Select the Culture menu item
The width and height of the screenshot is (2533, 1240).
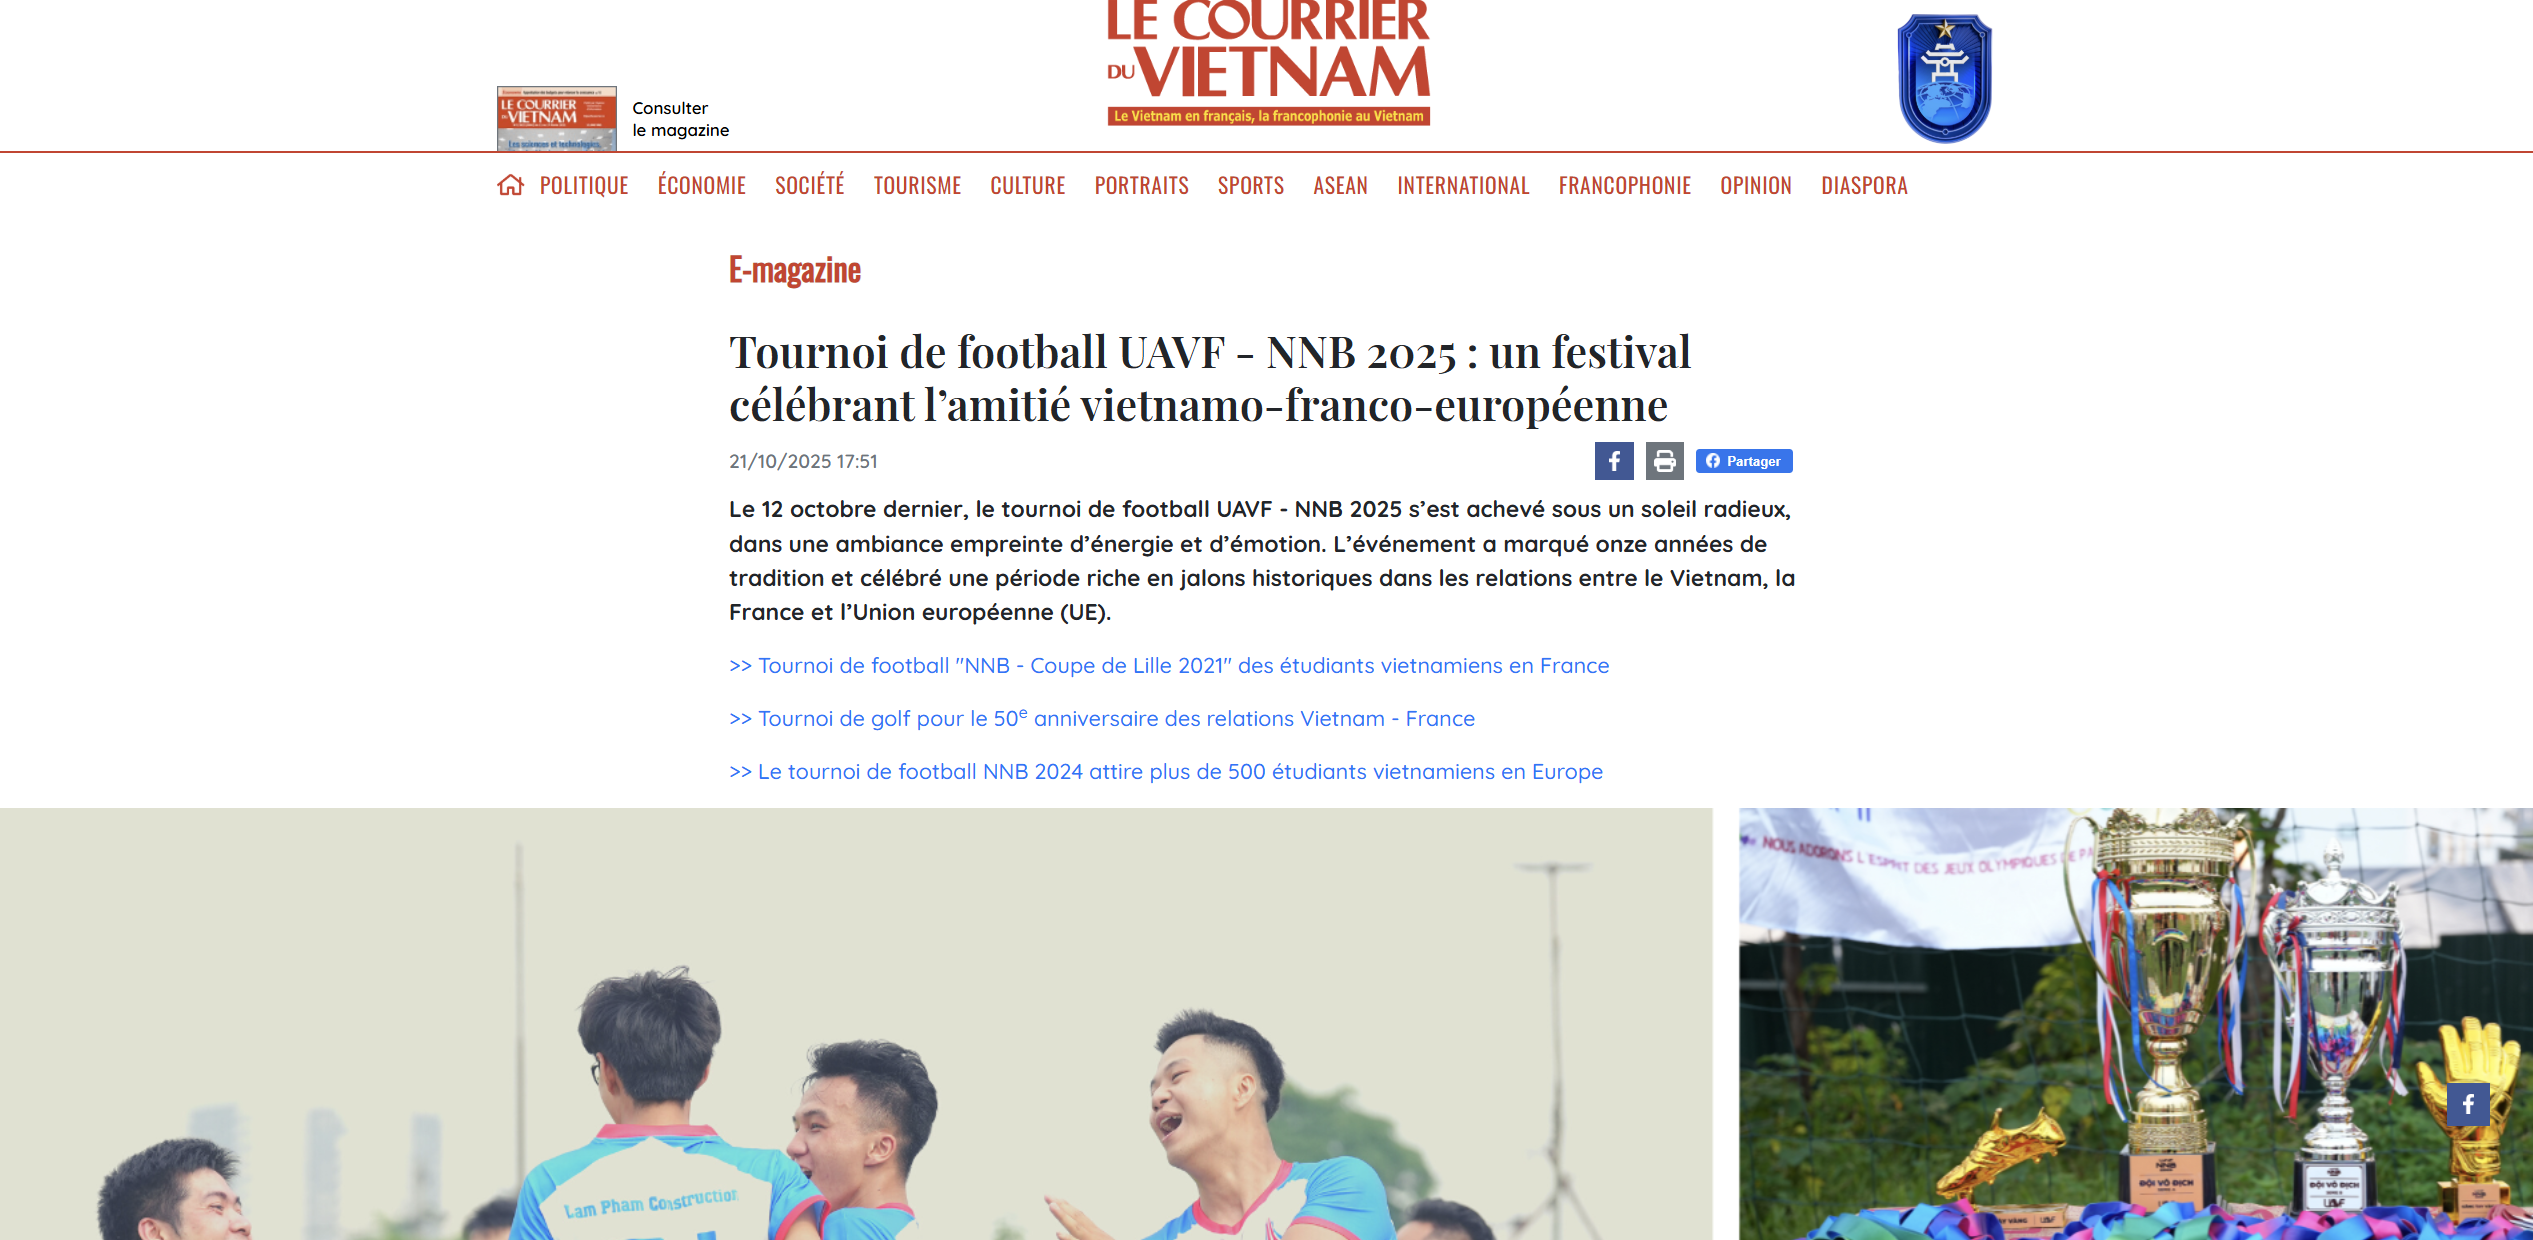[x=1028, y=185]
